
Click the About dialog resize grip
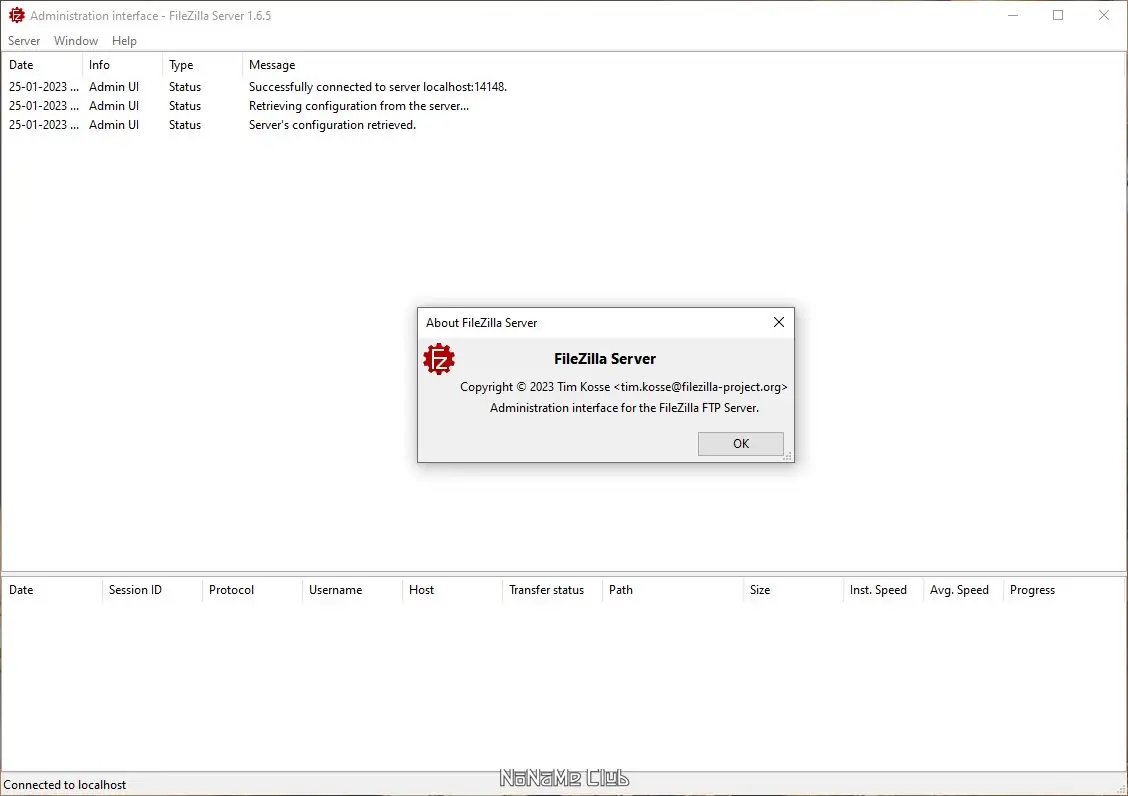[x=788, y=456]
